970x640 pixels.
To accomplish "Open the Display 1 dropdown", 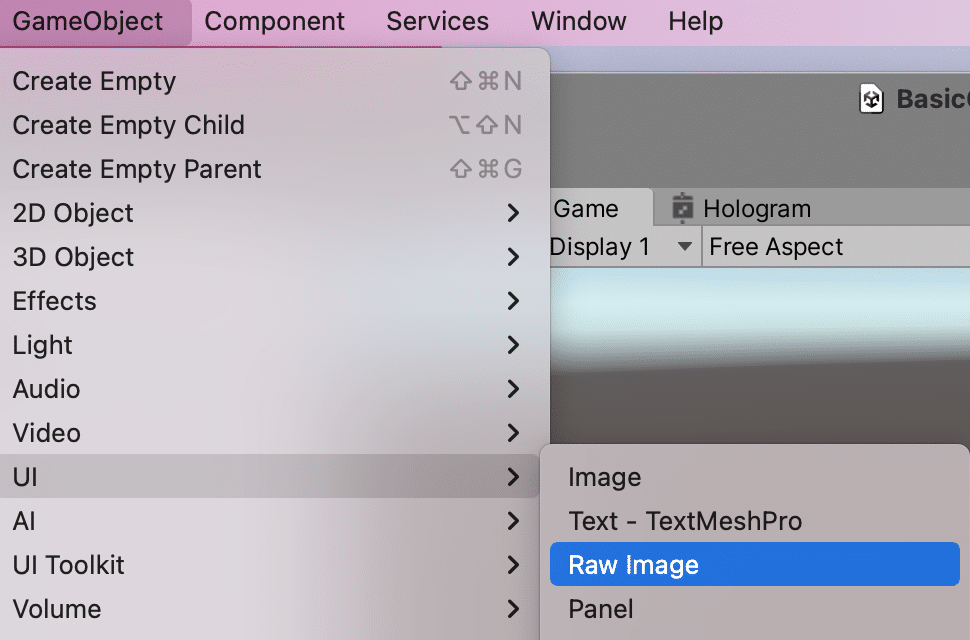I will (623, 247).
